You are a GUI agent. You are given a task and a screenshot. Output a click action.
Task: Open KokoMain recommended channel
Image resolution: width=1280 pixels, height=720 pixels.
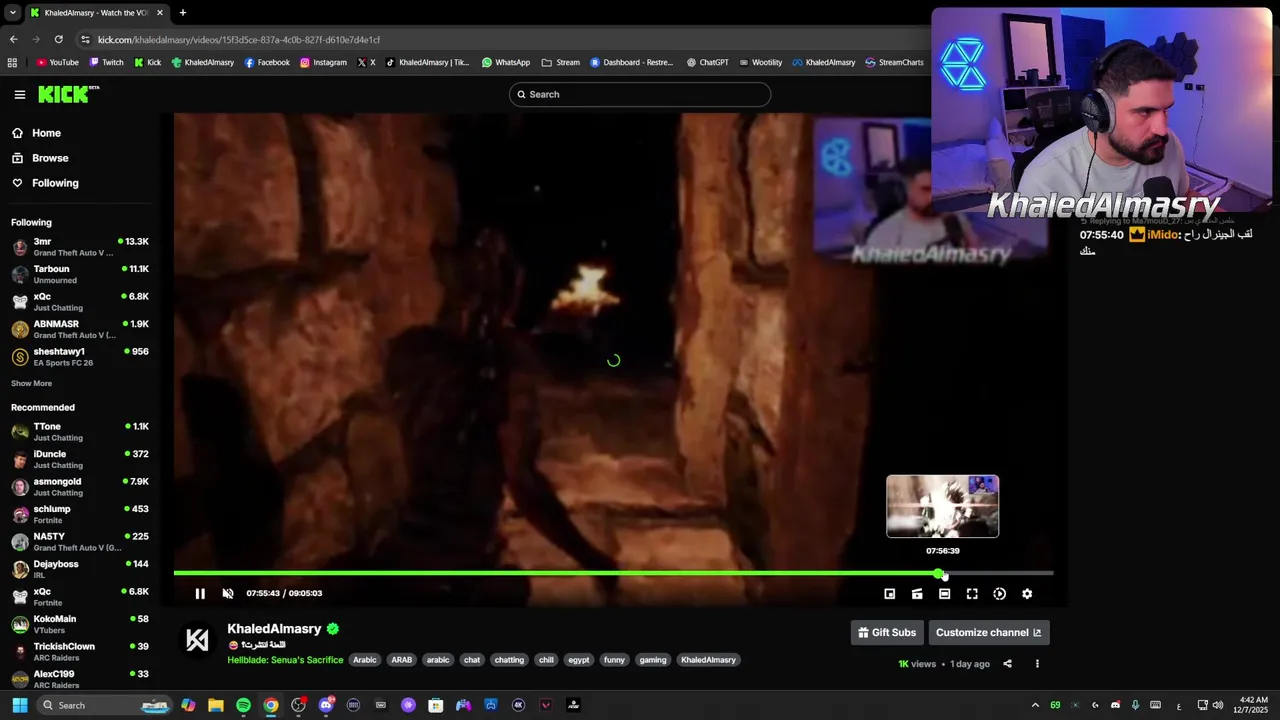(x=80, y=624)
